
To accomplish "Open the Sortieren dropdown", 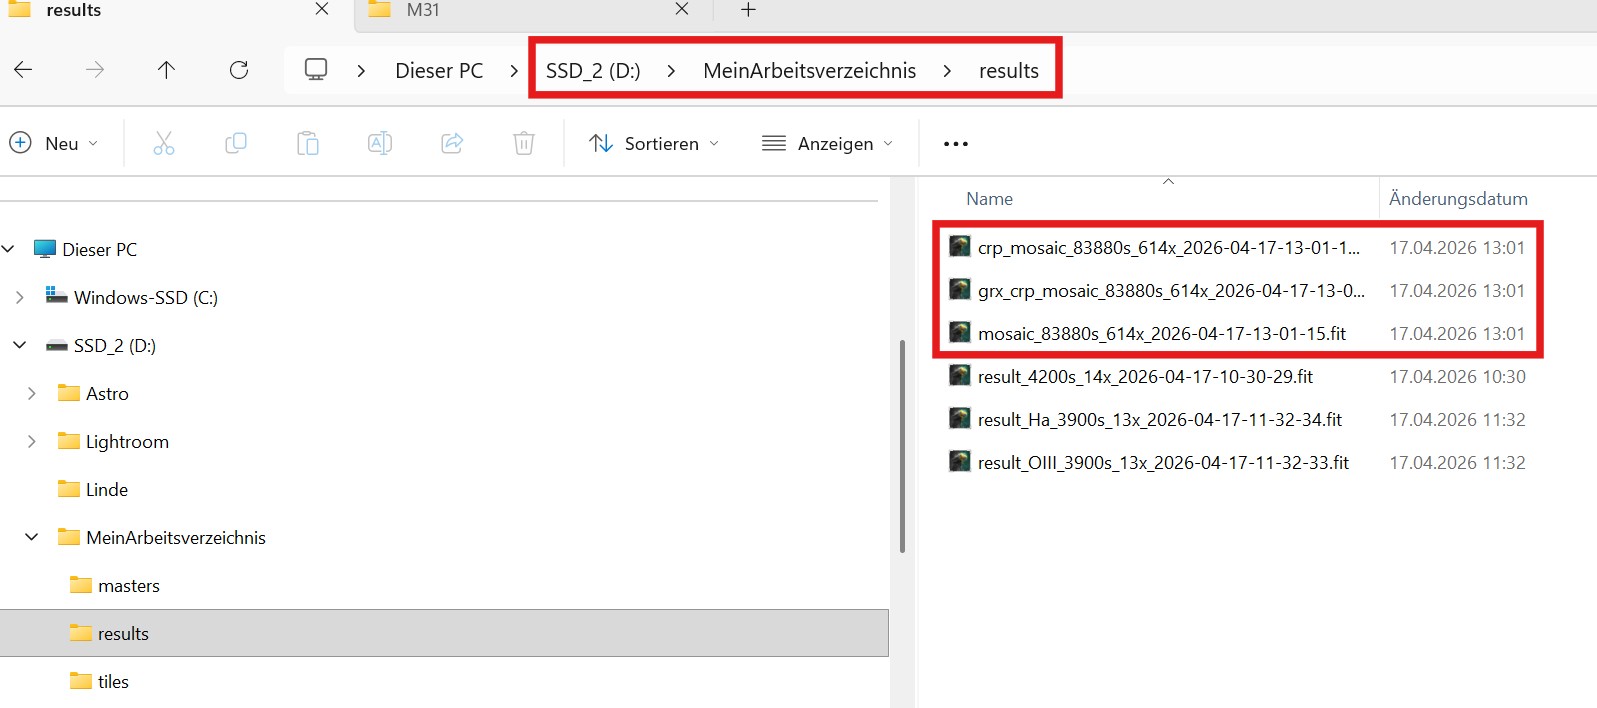I will (654, 144).
